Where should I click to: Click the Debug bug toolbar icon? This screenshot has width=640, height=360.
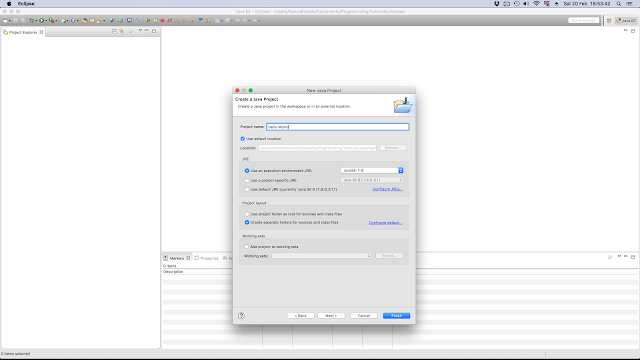pyautogui.click(x=32, y=20)
